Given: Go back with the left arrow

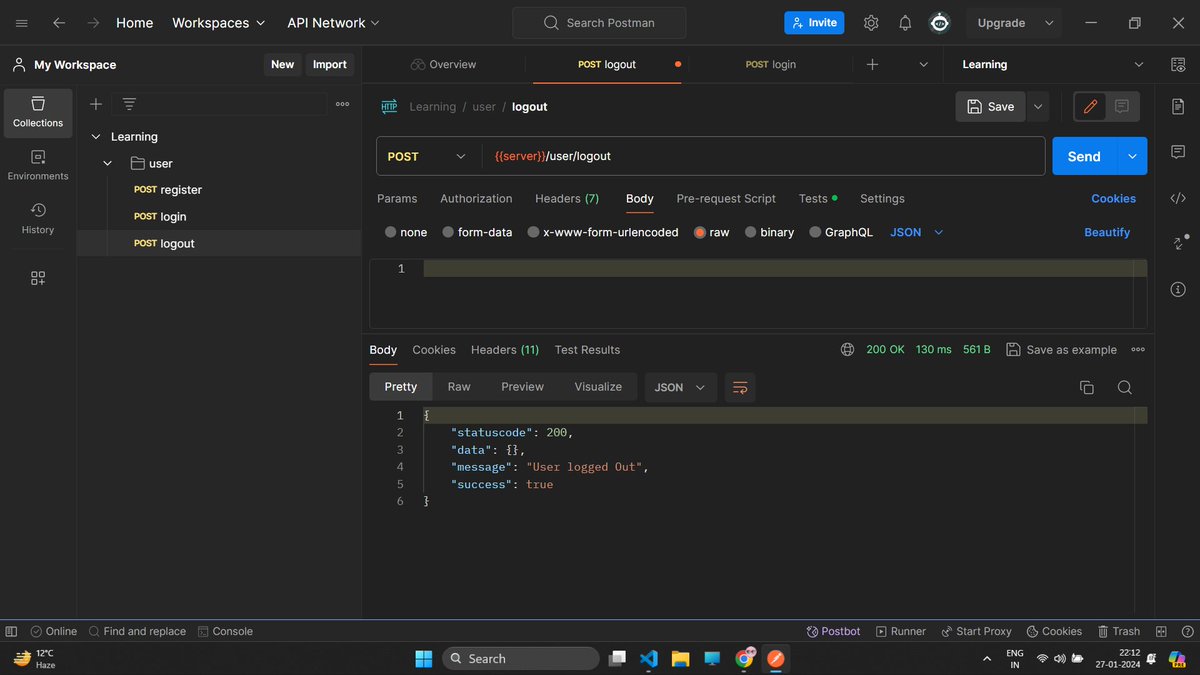Looking at the screenshot, I should tap(59, 22).
